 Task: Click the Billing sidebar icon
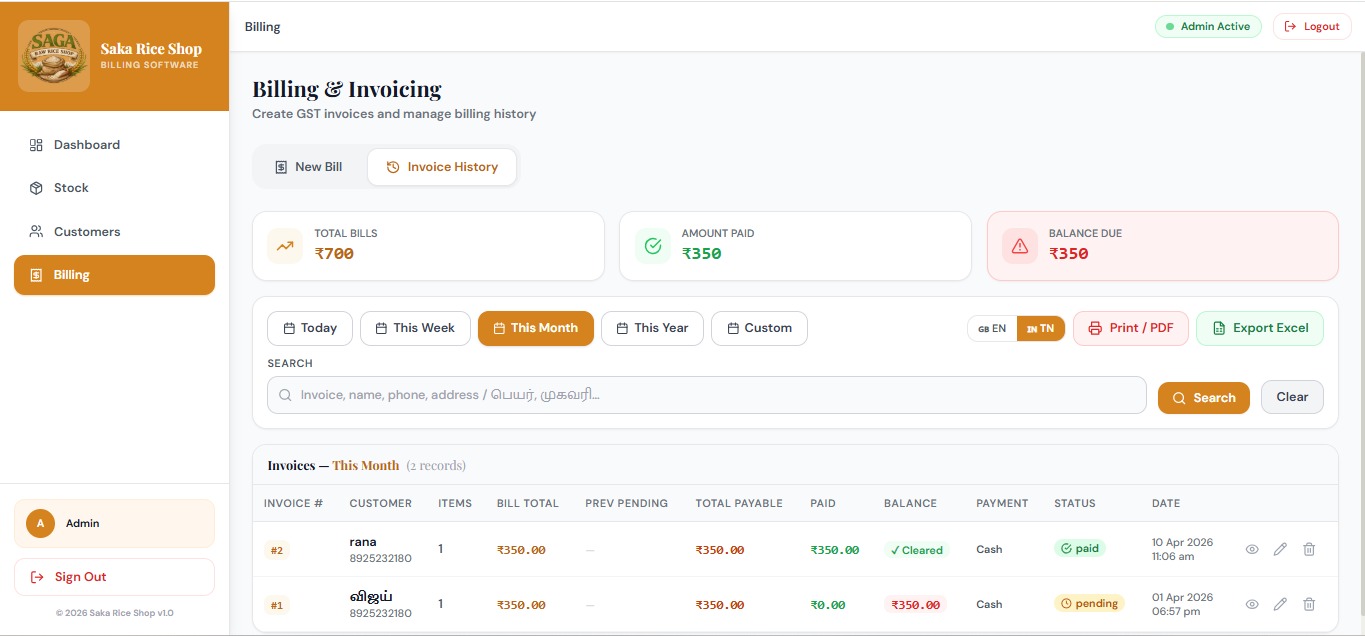click(x=37, y=274)
